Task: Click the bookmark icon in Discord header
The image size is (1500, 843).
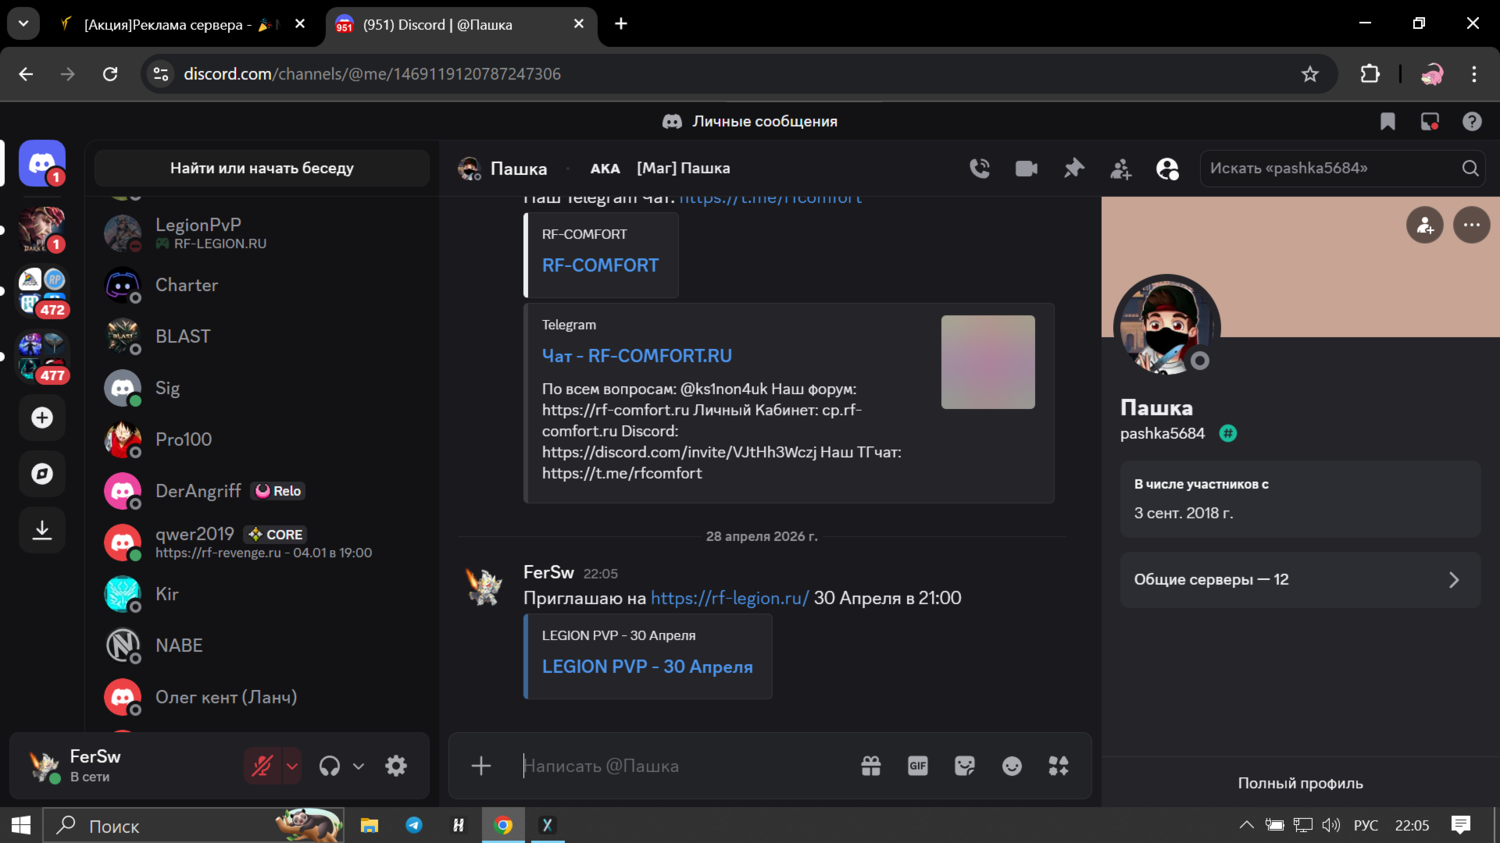Action: (1388, 121)
